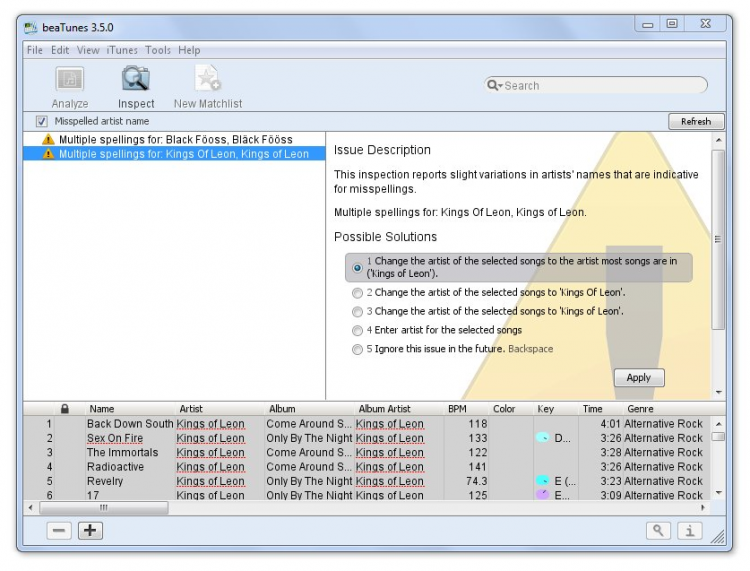Open the View menu

[88, 50]
